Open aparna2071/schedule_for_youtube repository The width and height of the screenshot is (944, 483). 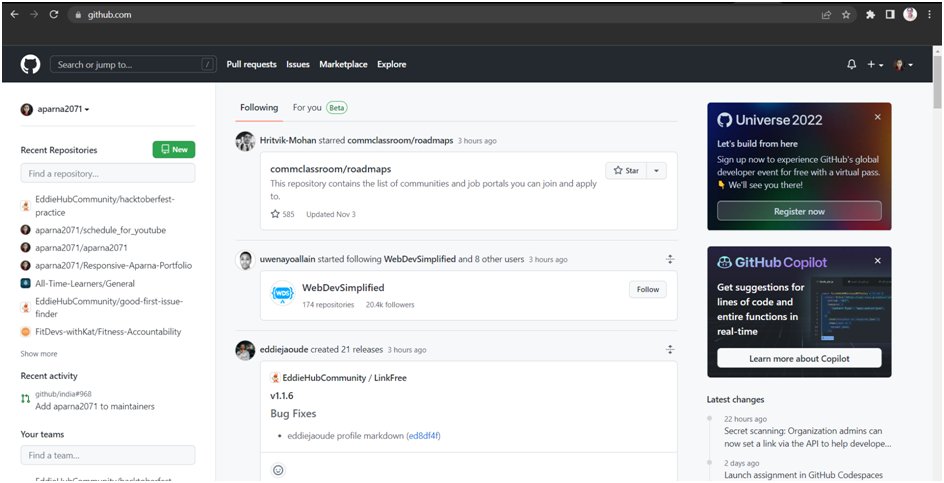(x=101, y=230)
